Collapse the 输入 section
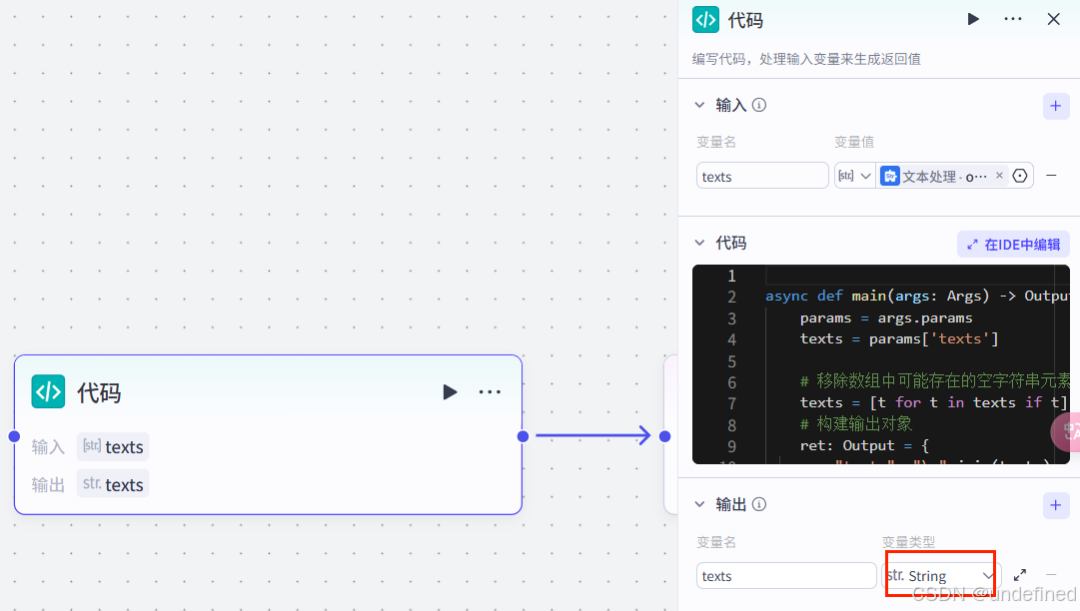The width and height of the screenshot is (1080, 611). coord(700,105)
